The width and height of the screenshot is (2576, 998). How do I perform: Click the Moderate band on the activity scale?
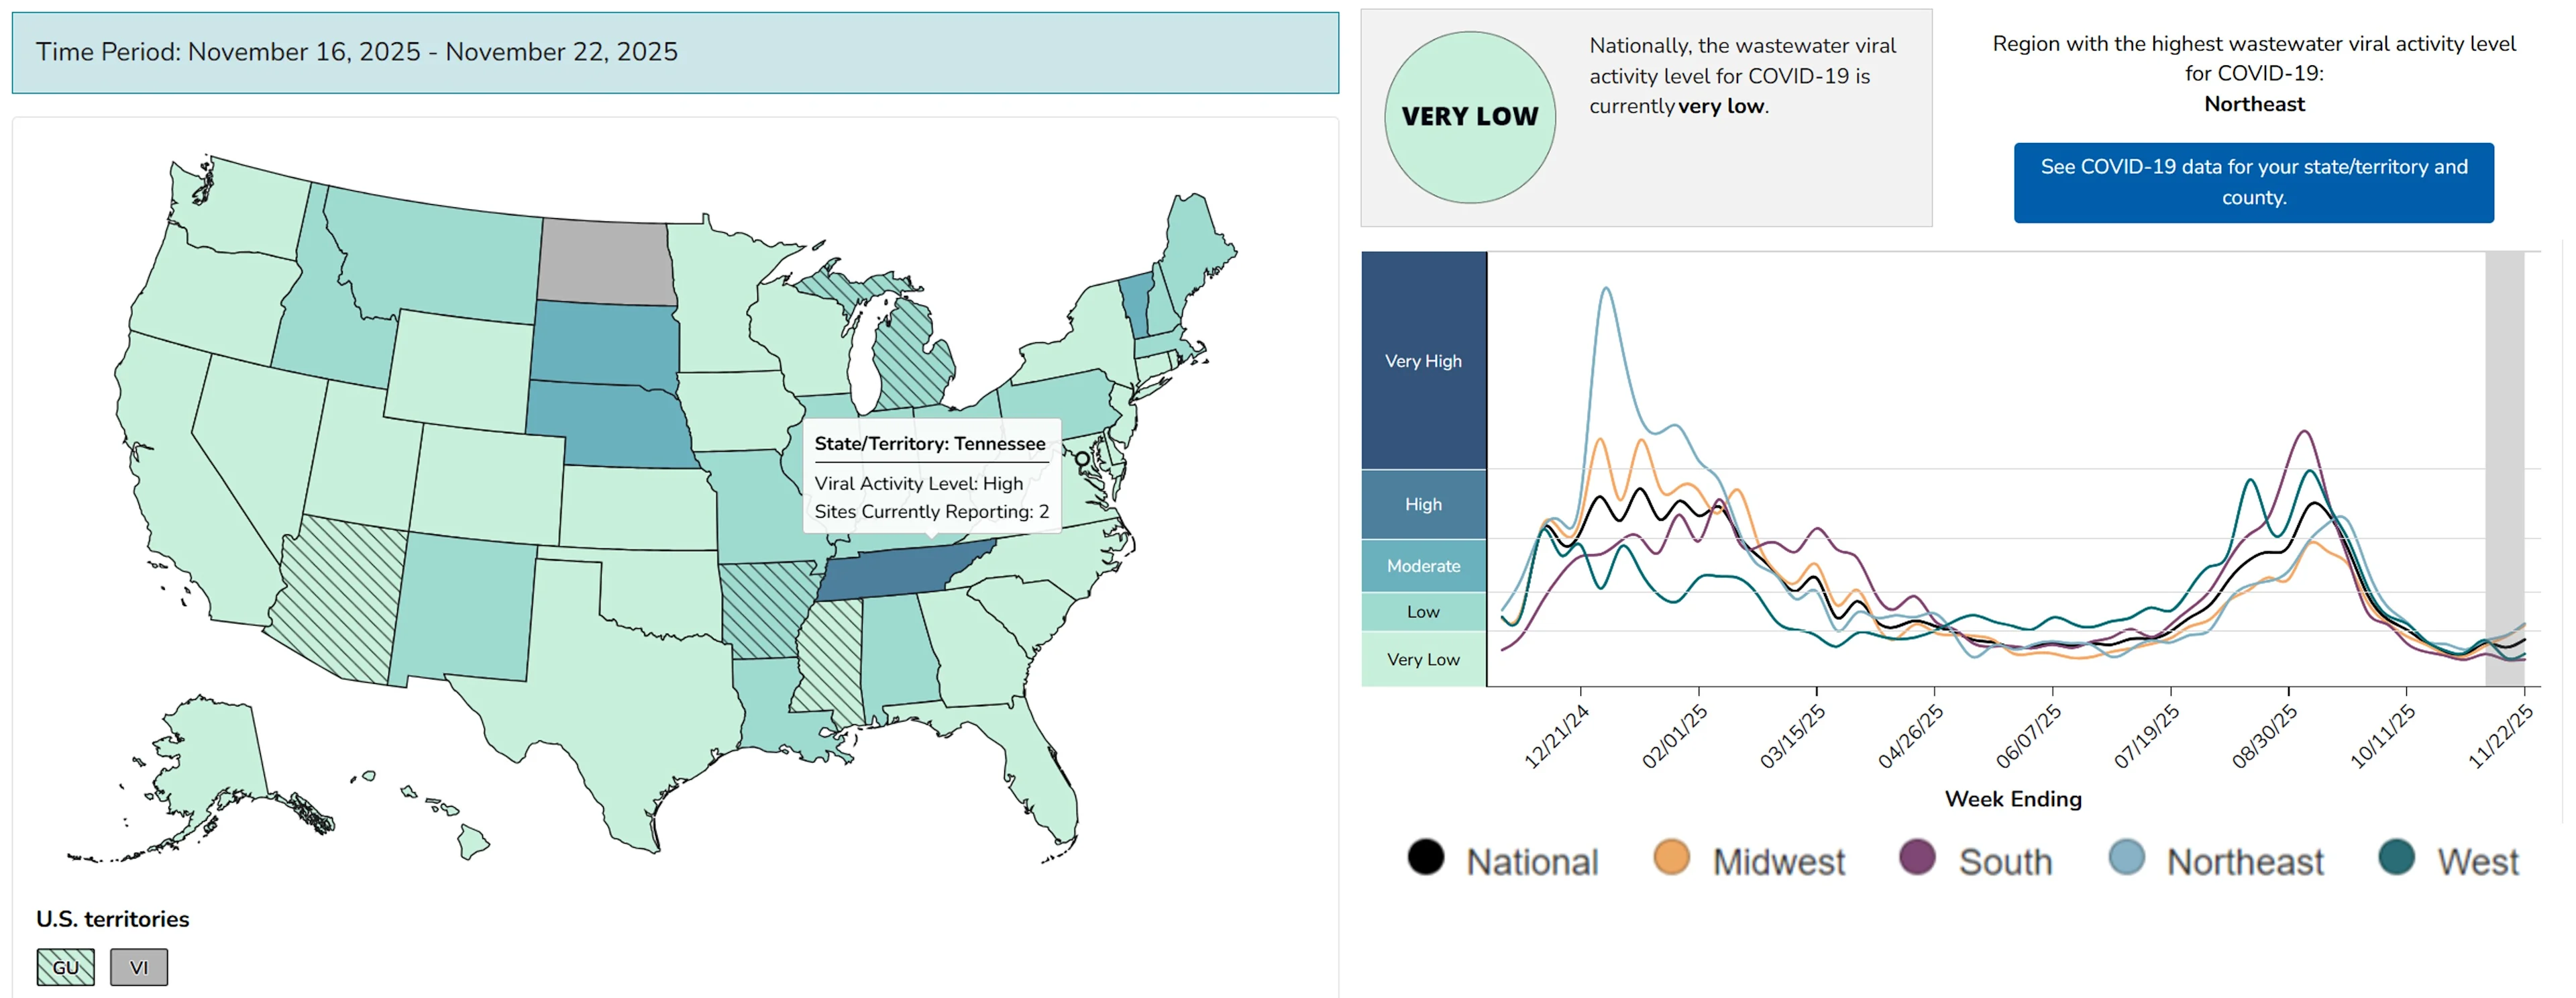click(x=1422, y=565)
